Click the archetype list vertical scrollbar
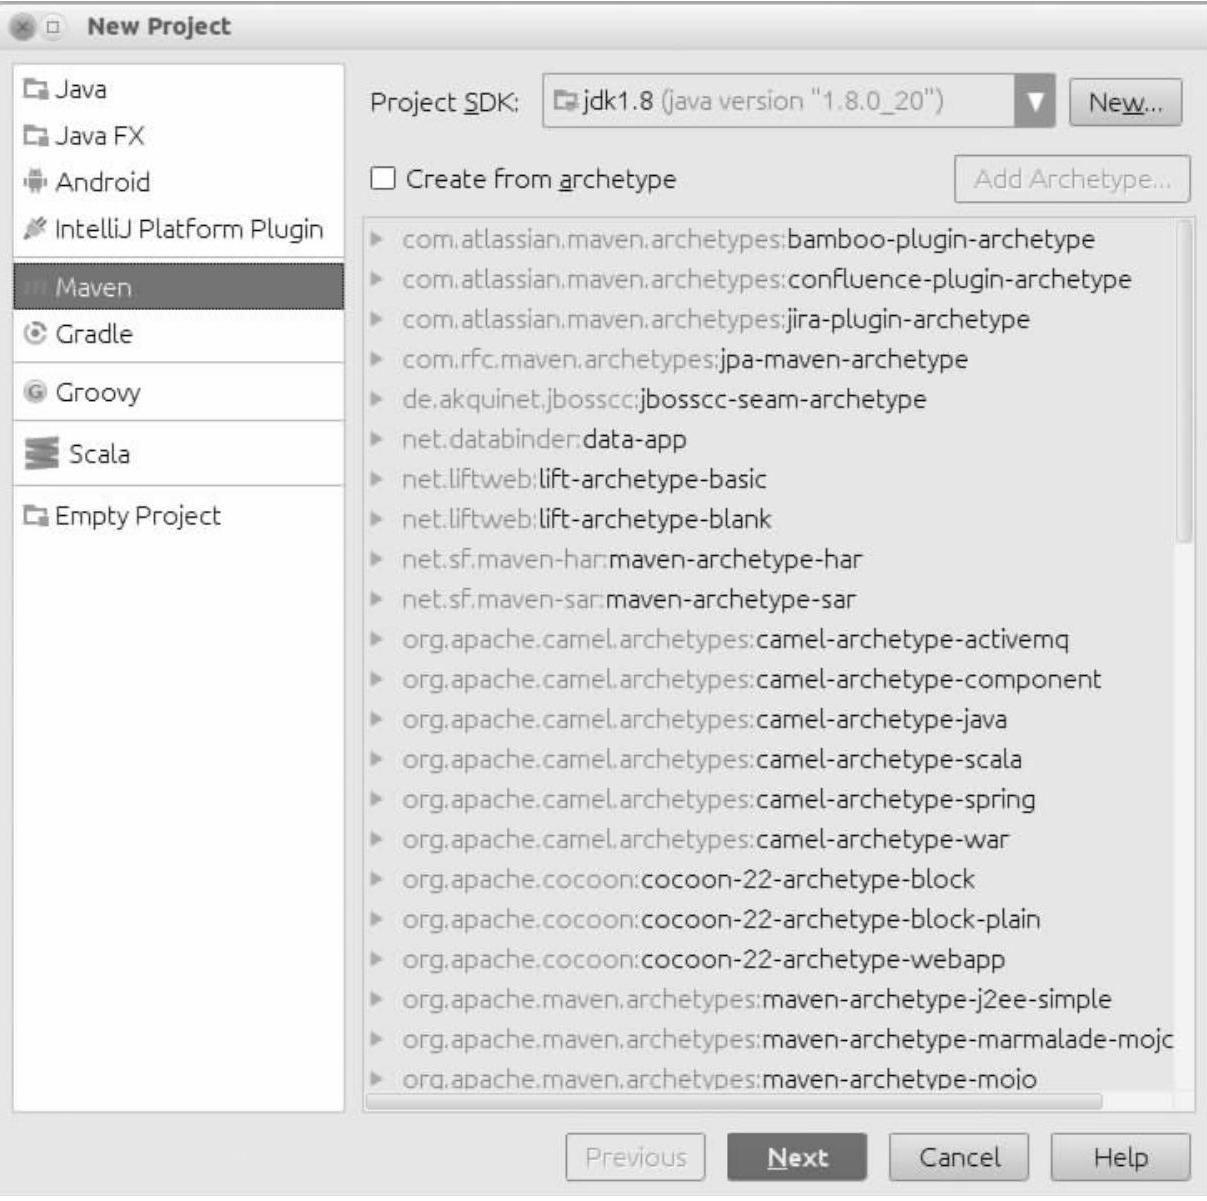The image size is (1207, 1201). [1185, 380]
